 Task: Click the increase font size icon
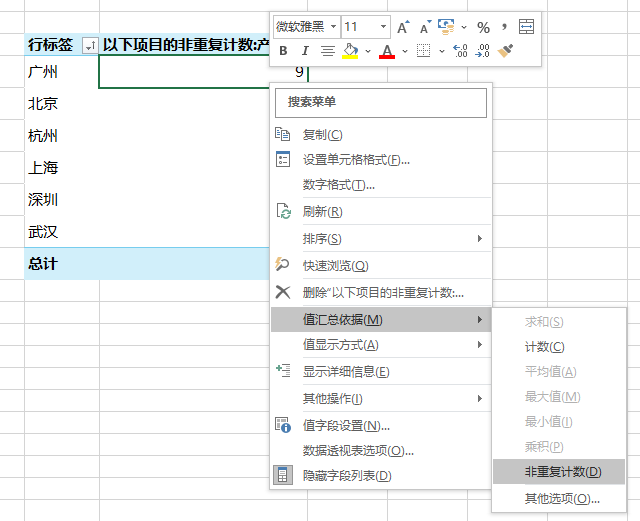(403, 27)
